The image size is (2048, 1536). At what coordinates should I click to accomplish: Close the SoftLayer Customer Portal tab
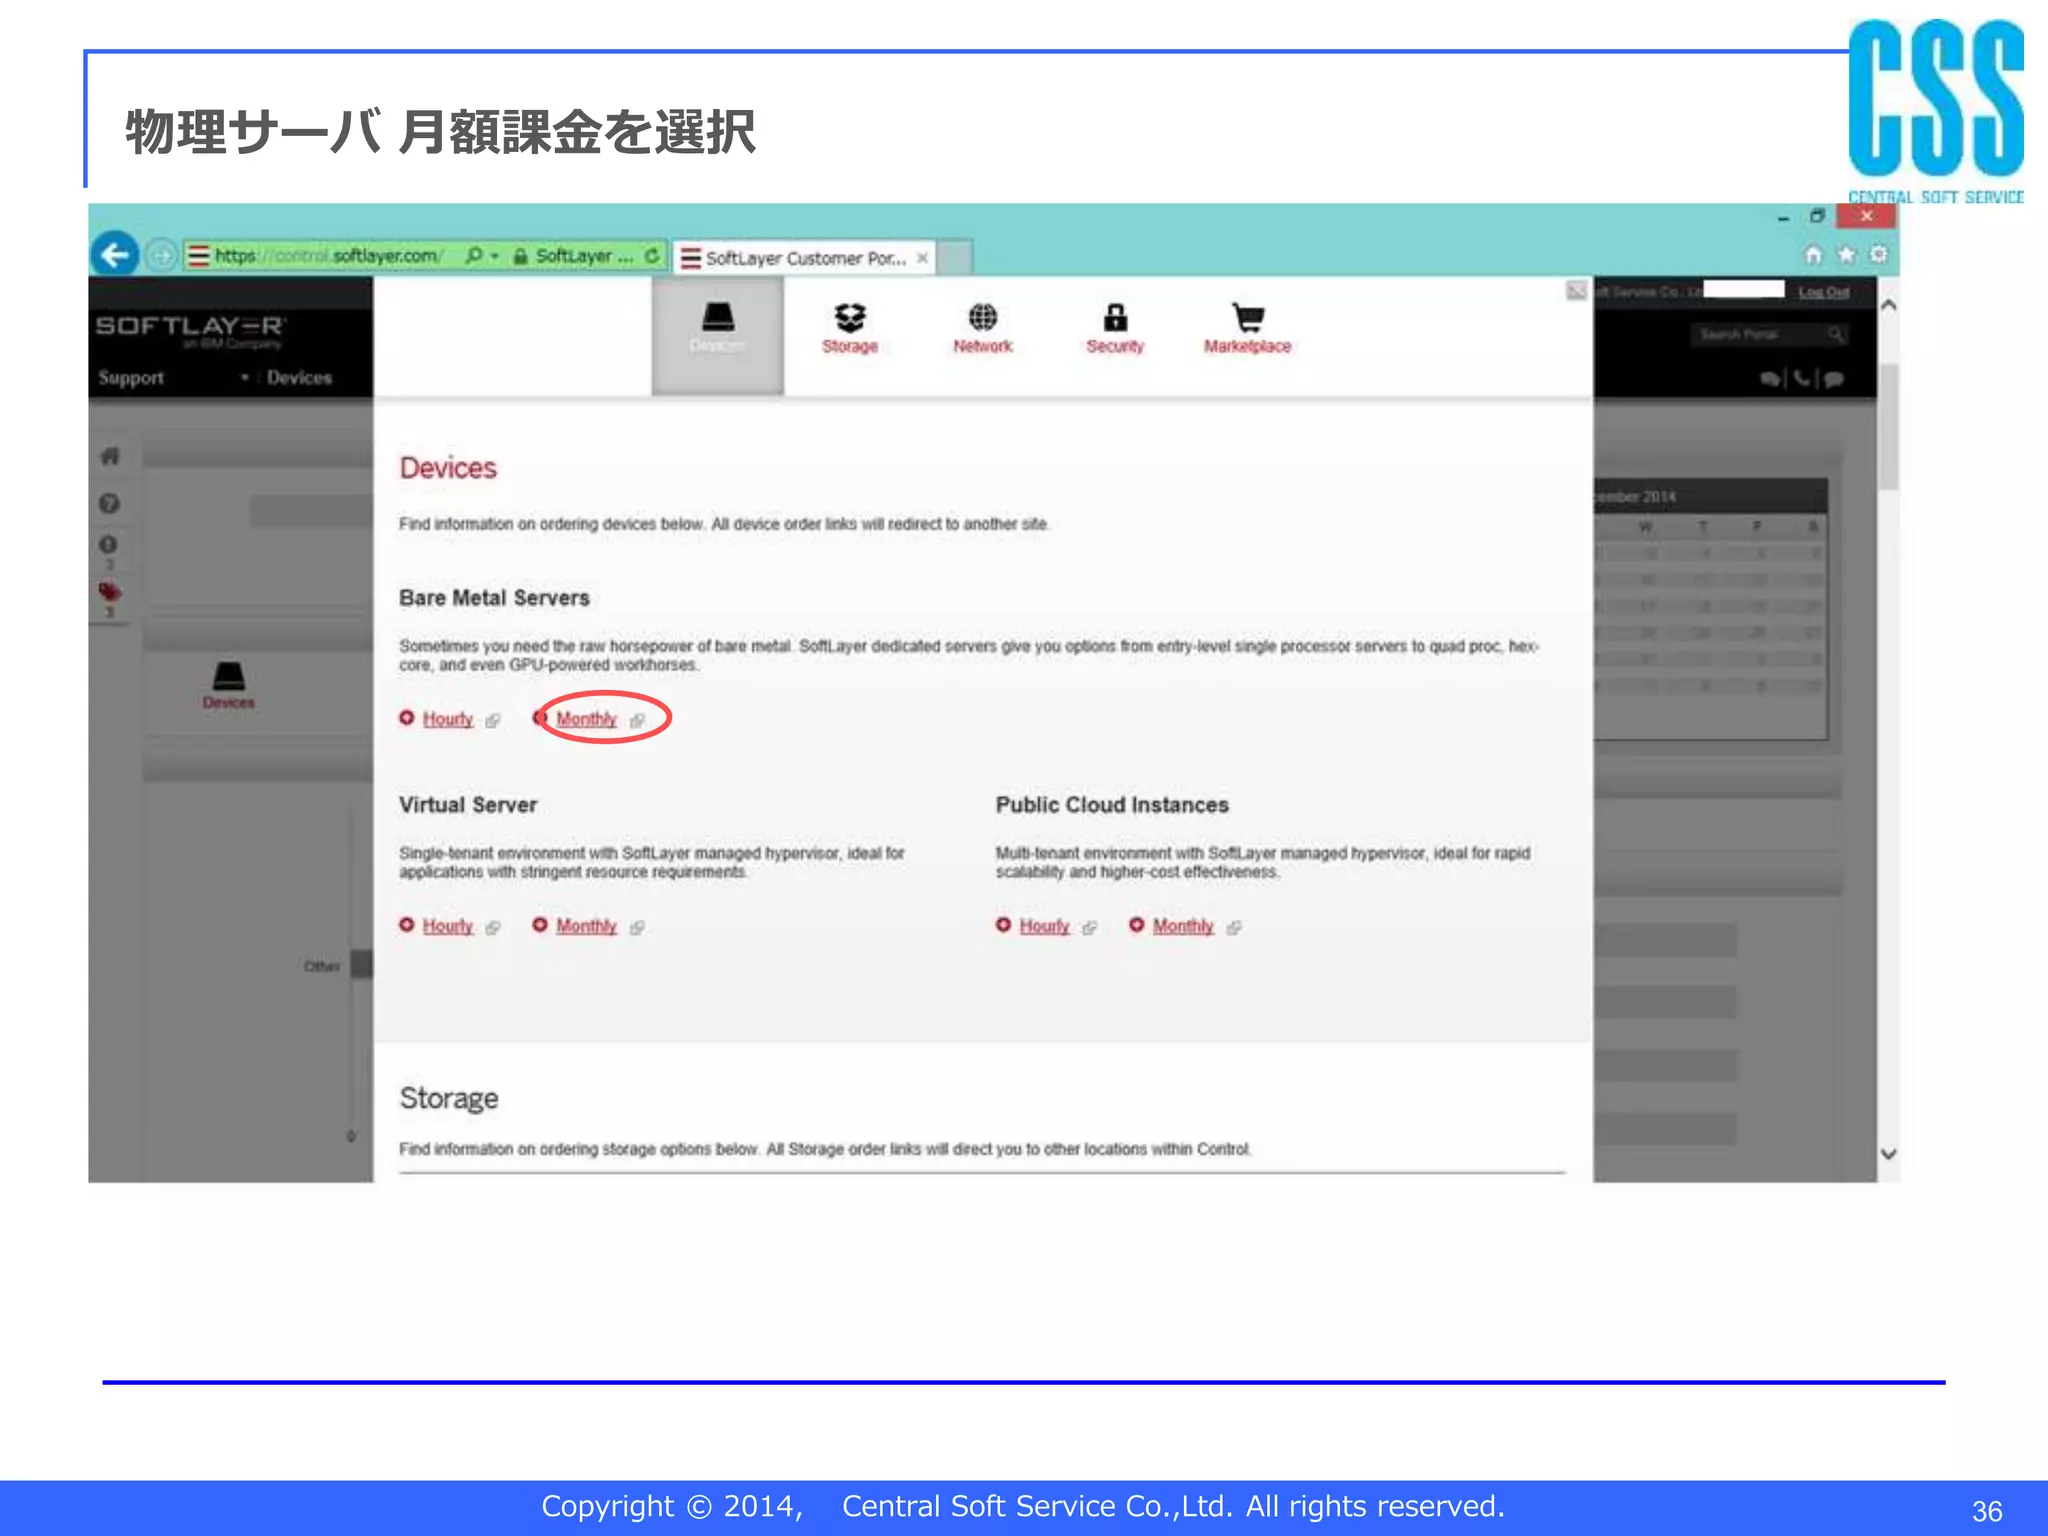(922, 258)
